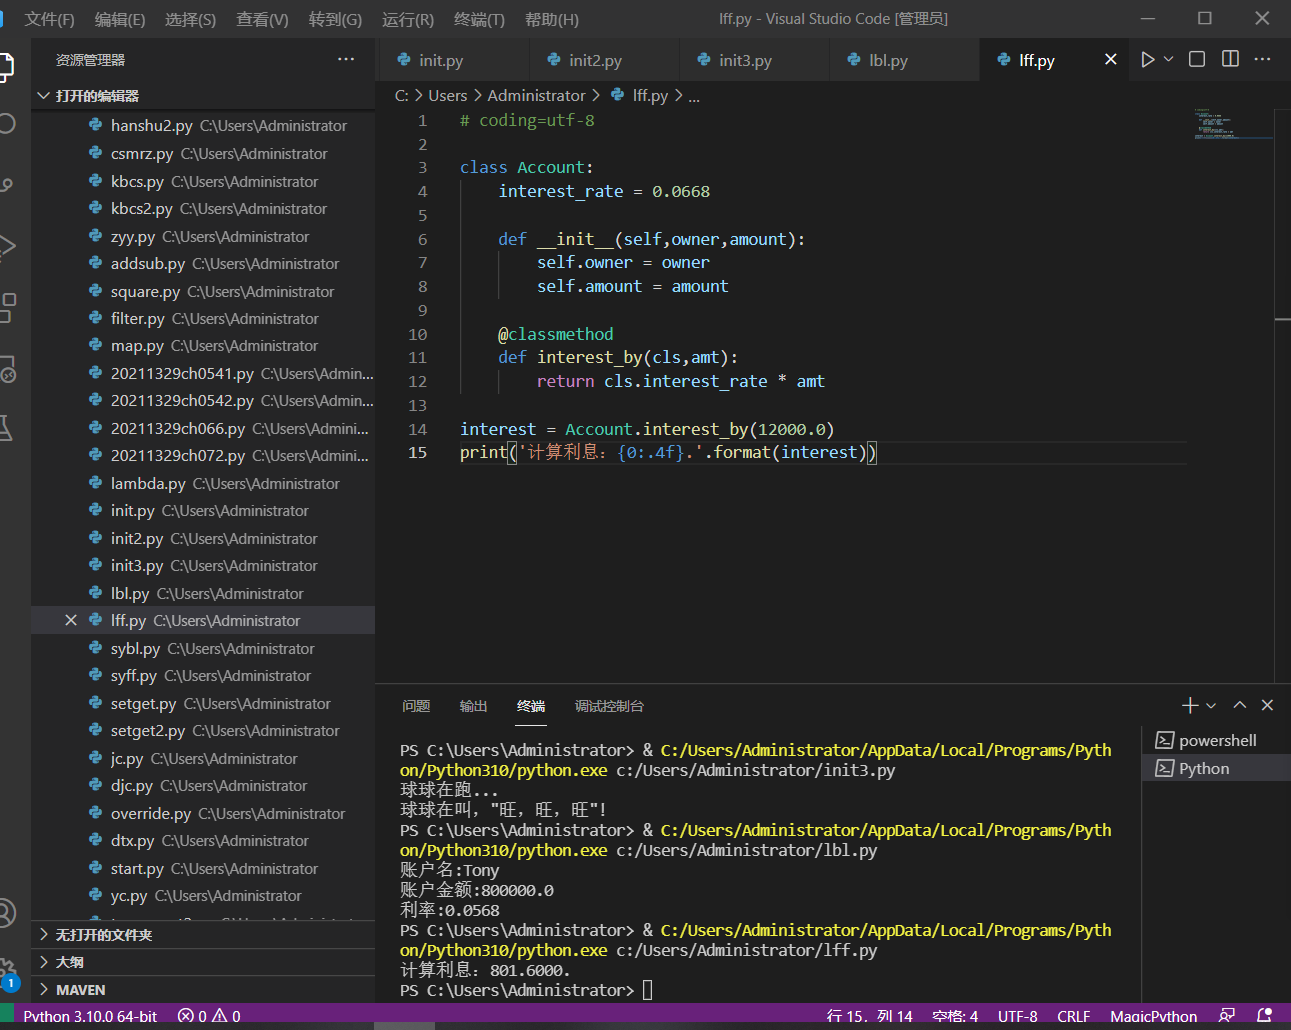This screenshot has width=1291, height=1030.
Task: Close the lff.py editor tab
Action: (x=1110, y=60)
